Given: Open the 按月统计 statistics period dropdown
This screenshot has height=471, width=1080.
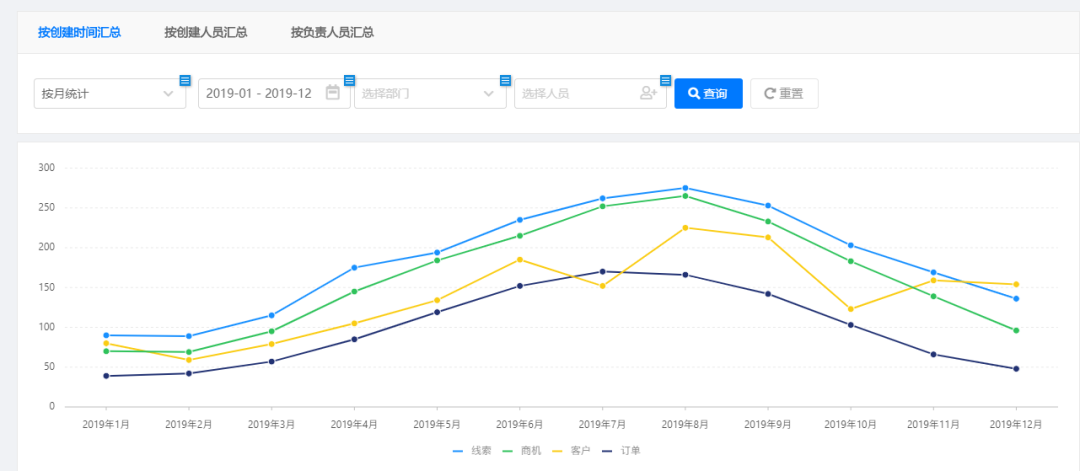Looking at the screenshot, I should [110, 93].
